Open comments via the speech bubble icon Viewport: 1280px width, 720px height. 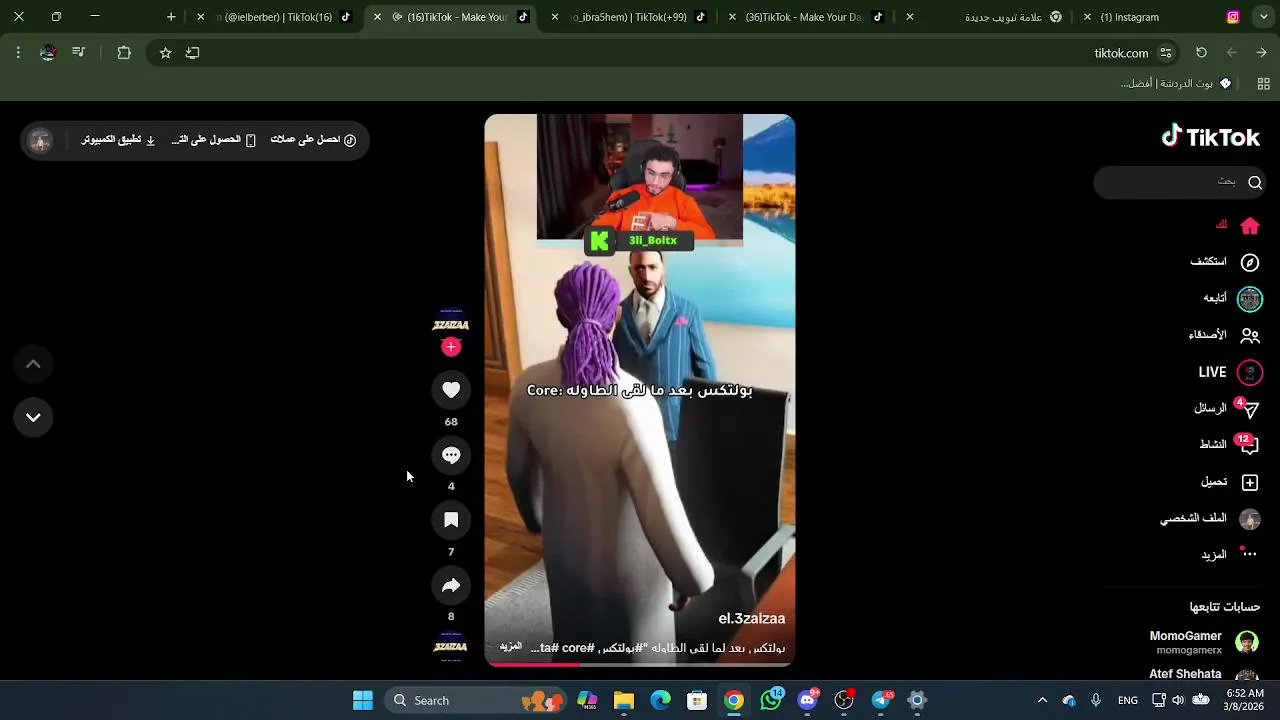pos(451,455)
